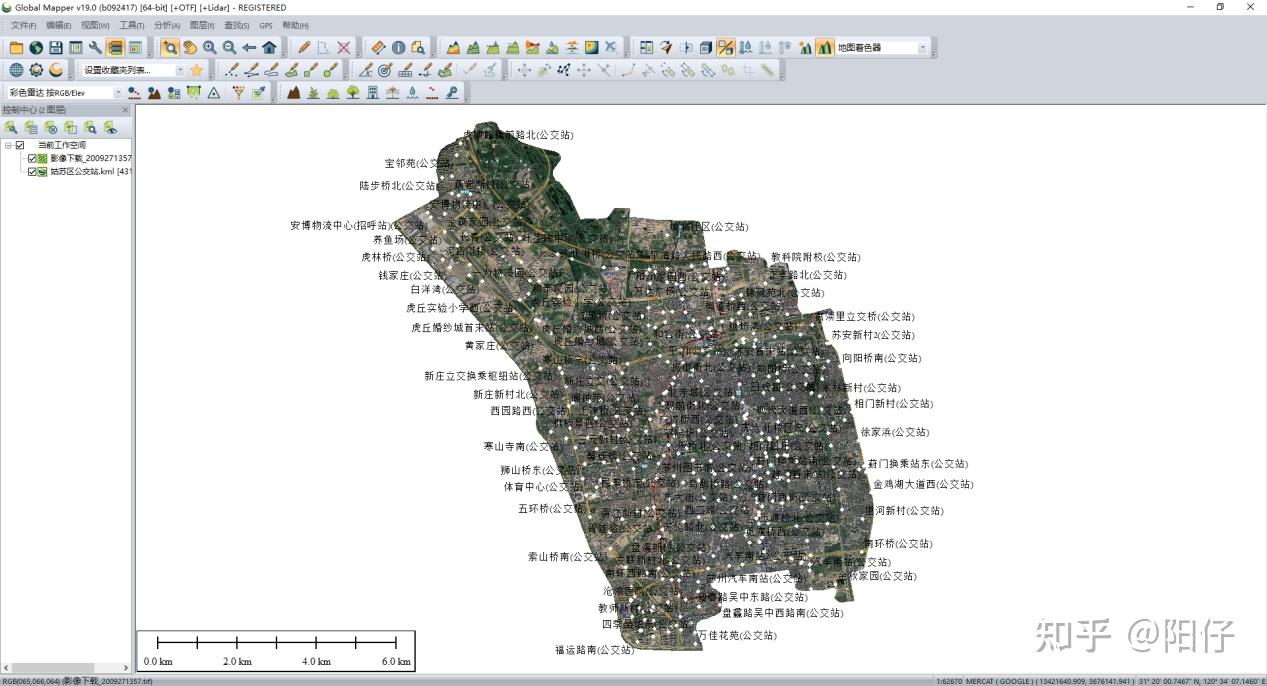Image resolution: width=1267 pixels, height=686 pixels.
Task: Close the 控制中心 panel
Action: tap(126, 110)
